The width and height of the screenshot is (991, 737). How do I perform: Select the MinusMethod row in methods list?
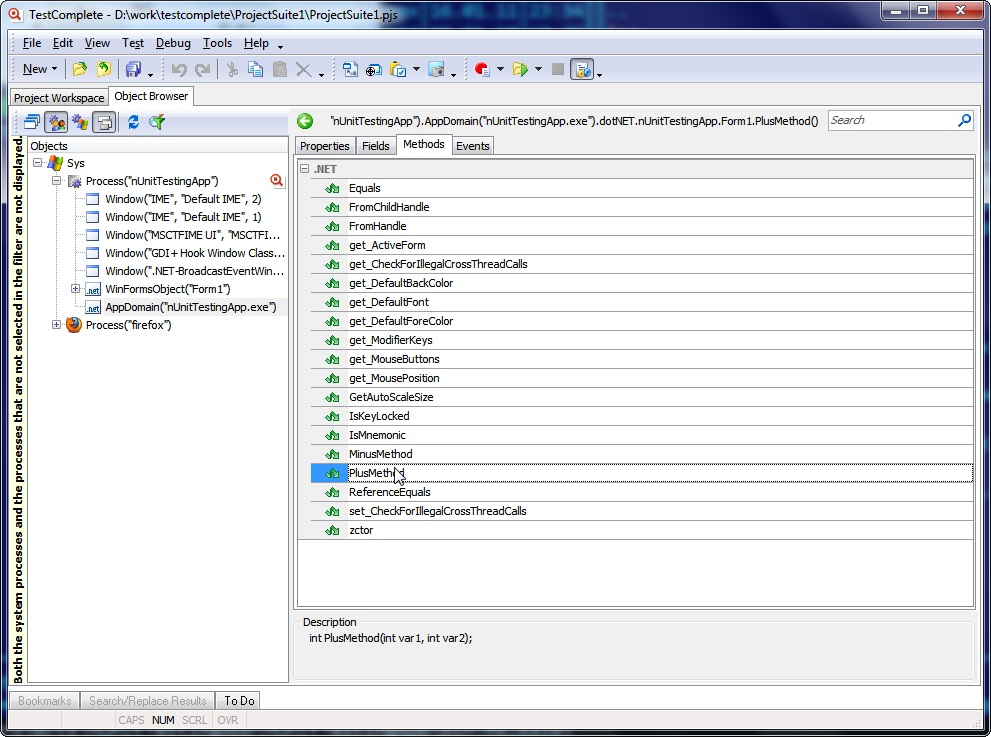click(x=380, y=454)
